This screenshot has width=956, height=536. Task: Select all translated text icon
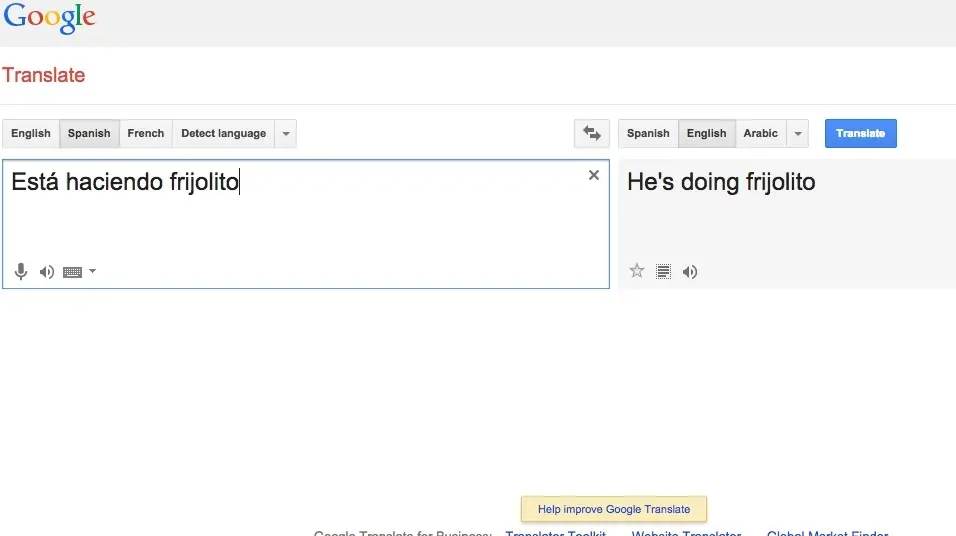coord(663,271)
